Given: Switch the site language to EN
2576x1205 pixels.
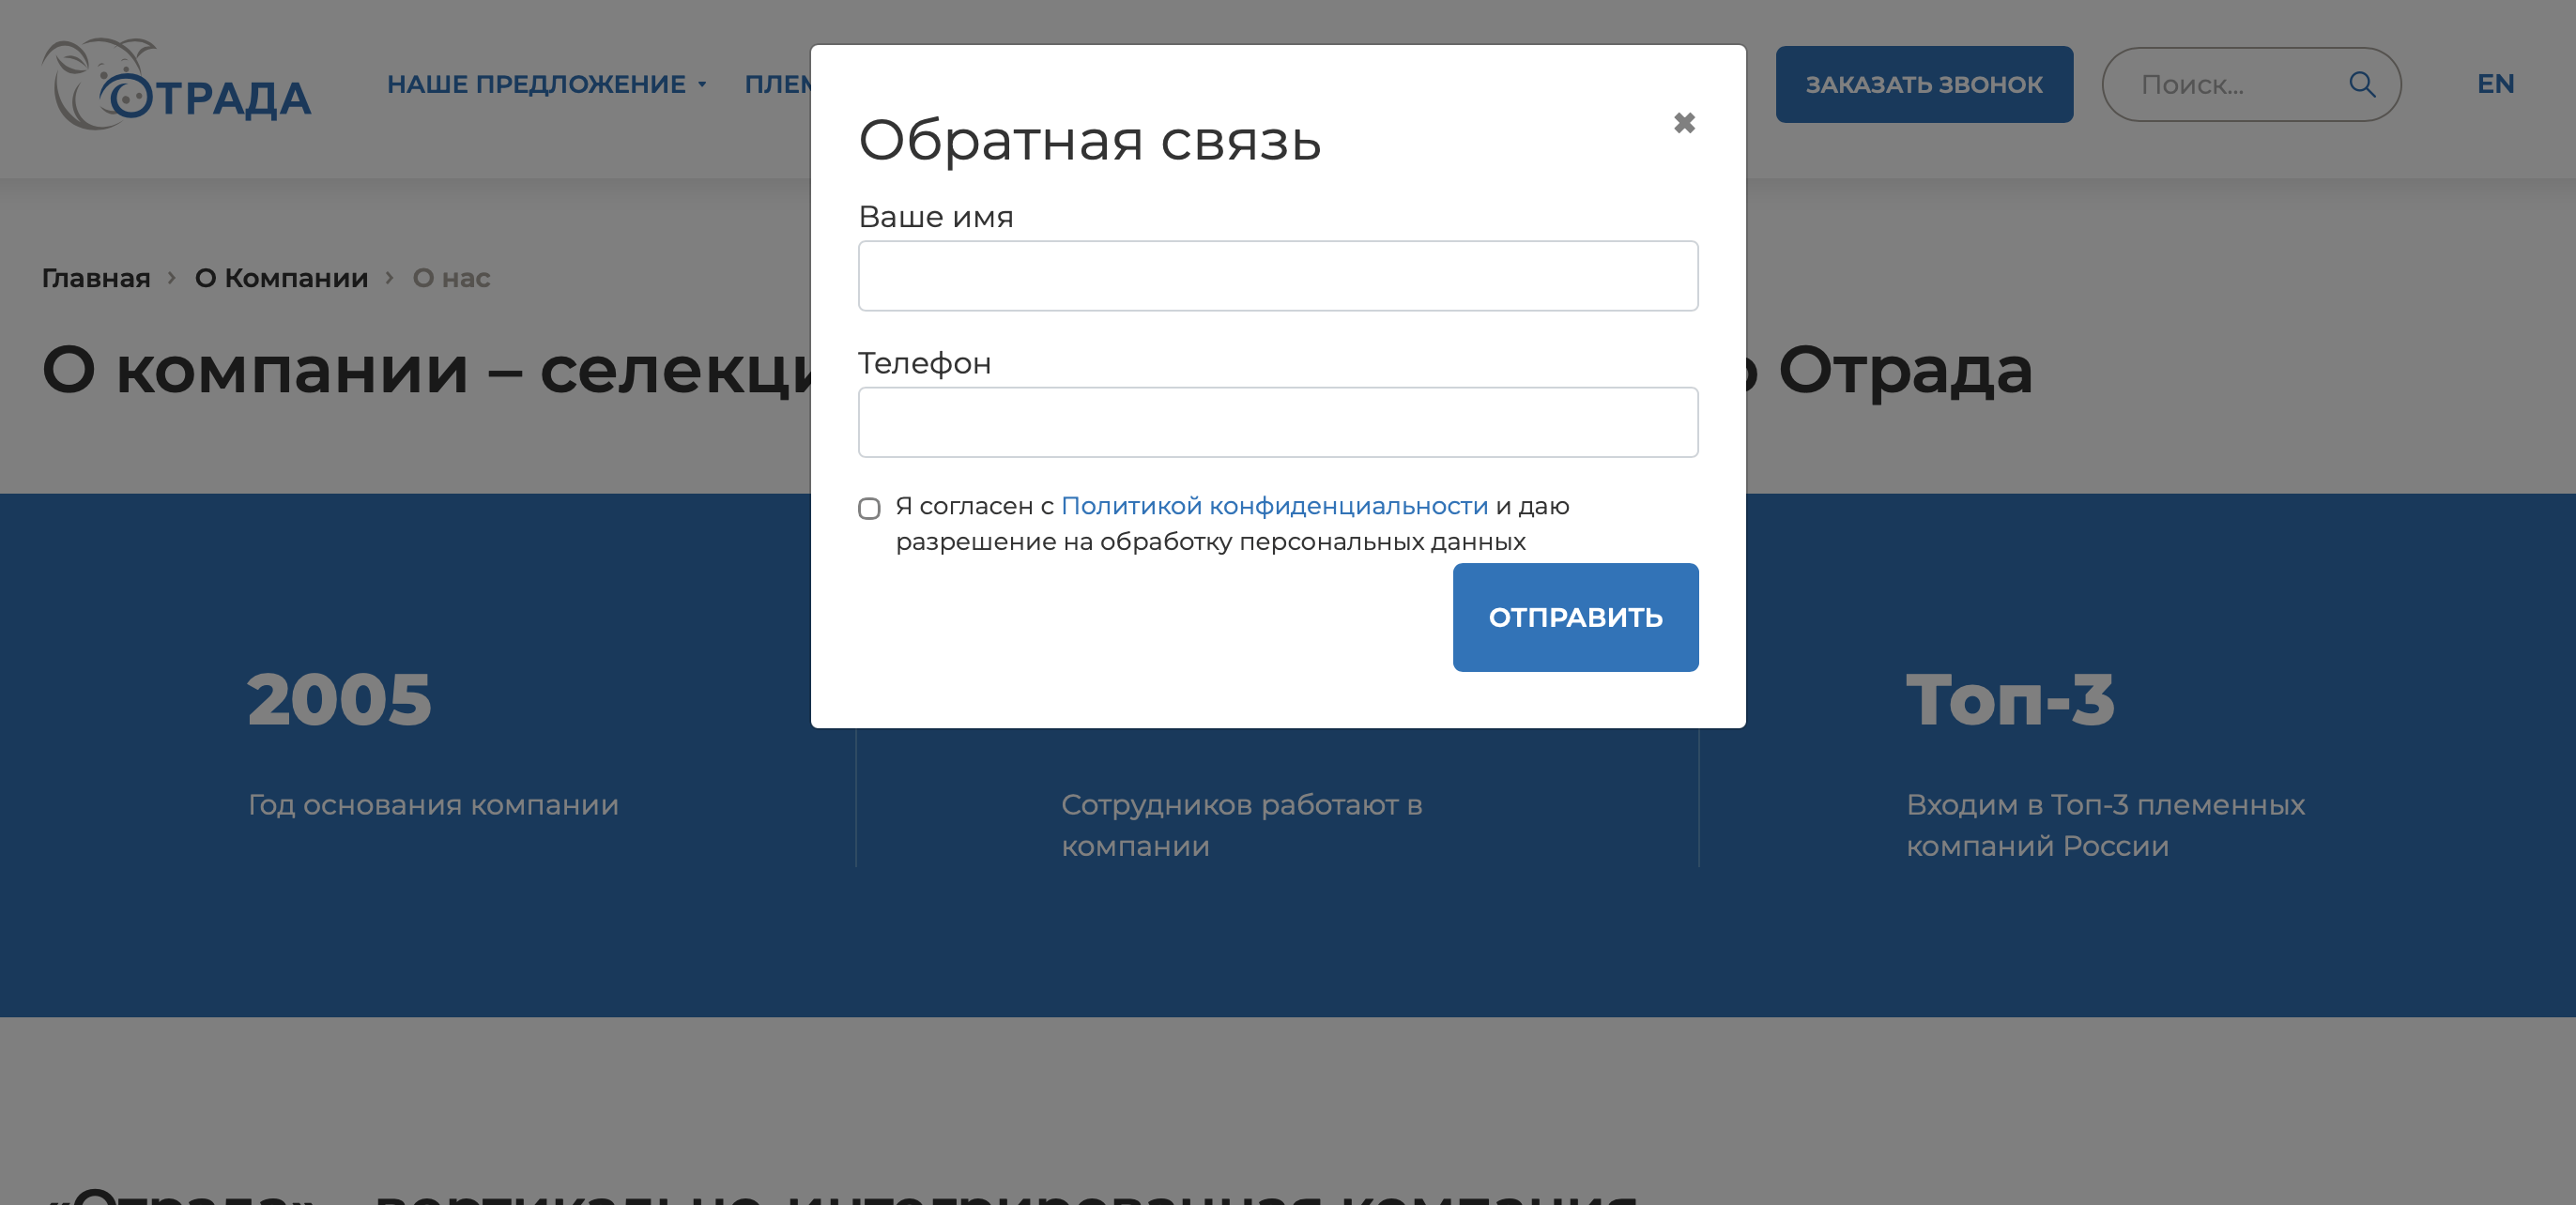Looking at the screenshot, I should tap(2495, 84).
